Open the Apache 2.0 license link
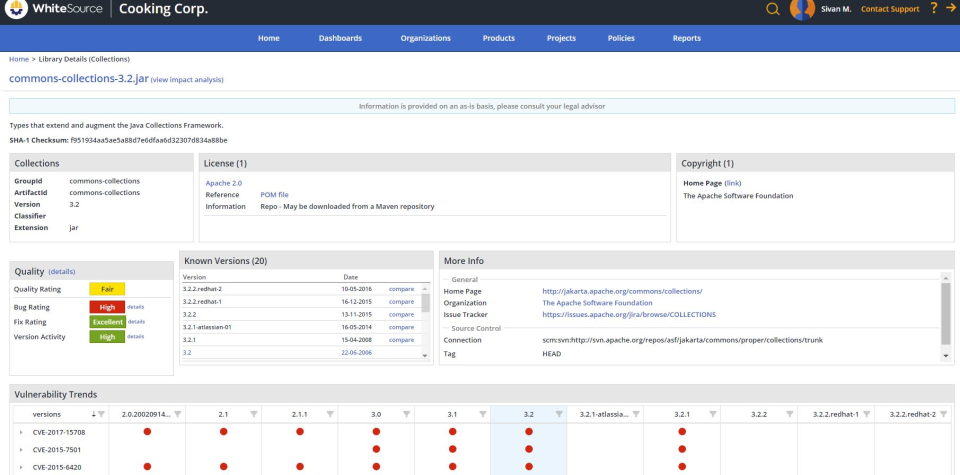The image size is (960, 475). click(x=224, y=183)
